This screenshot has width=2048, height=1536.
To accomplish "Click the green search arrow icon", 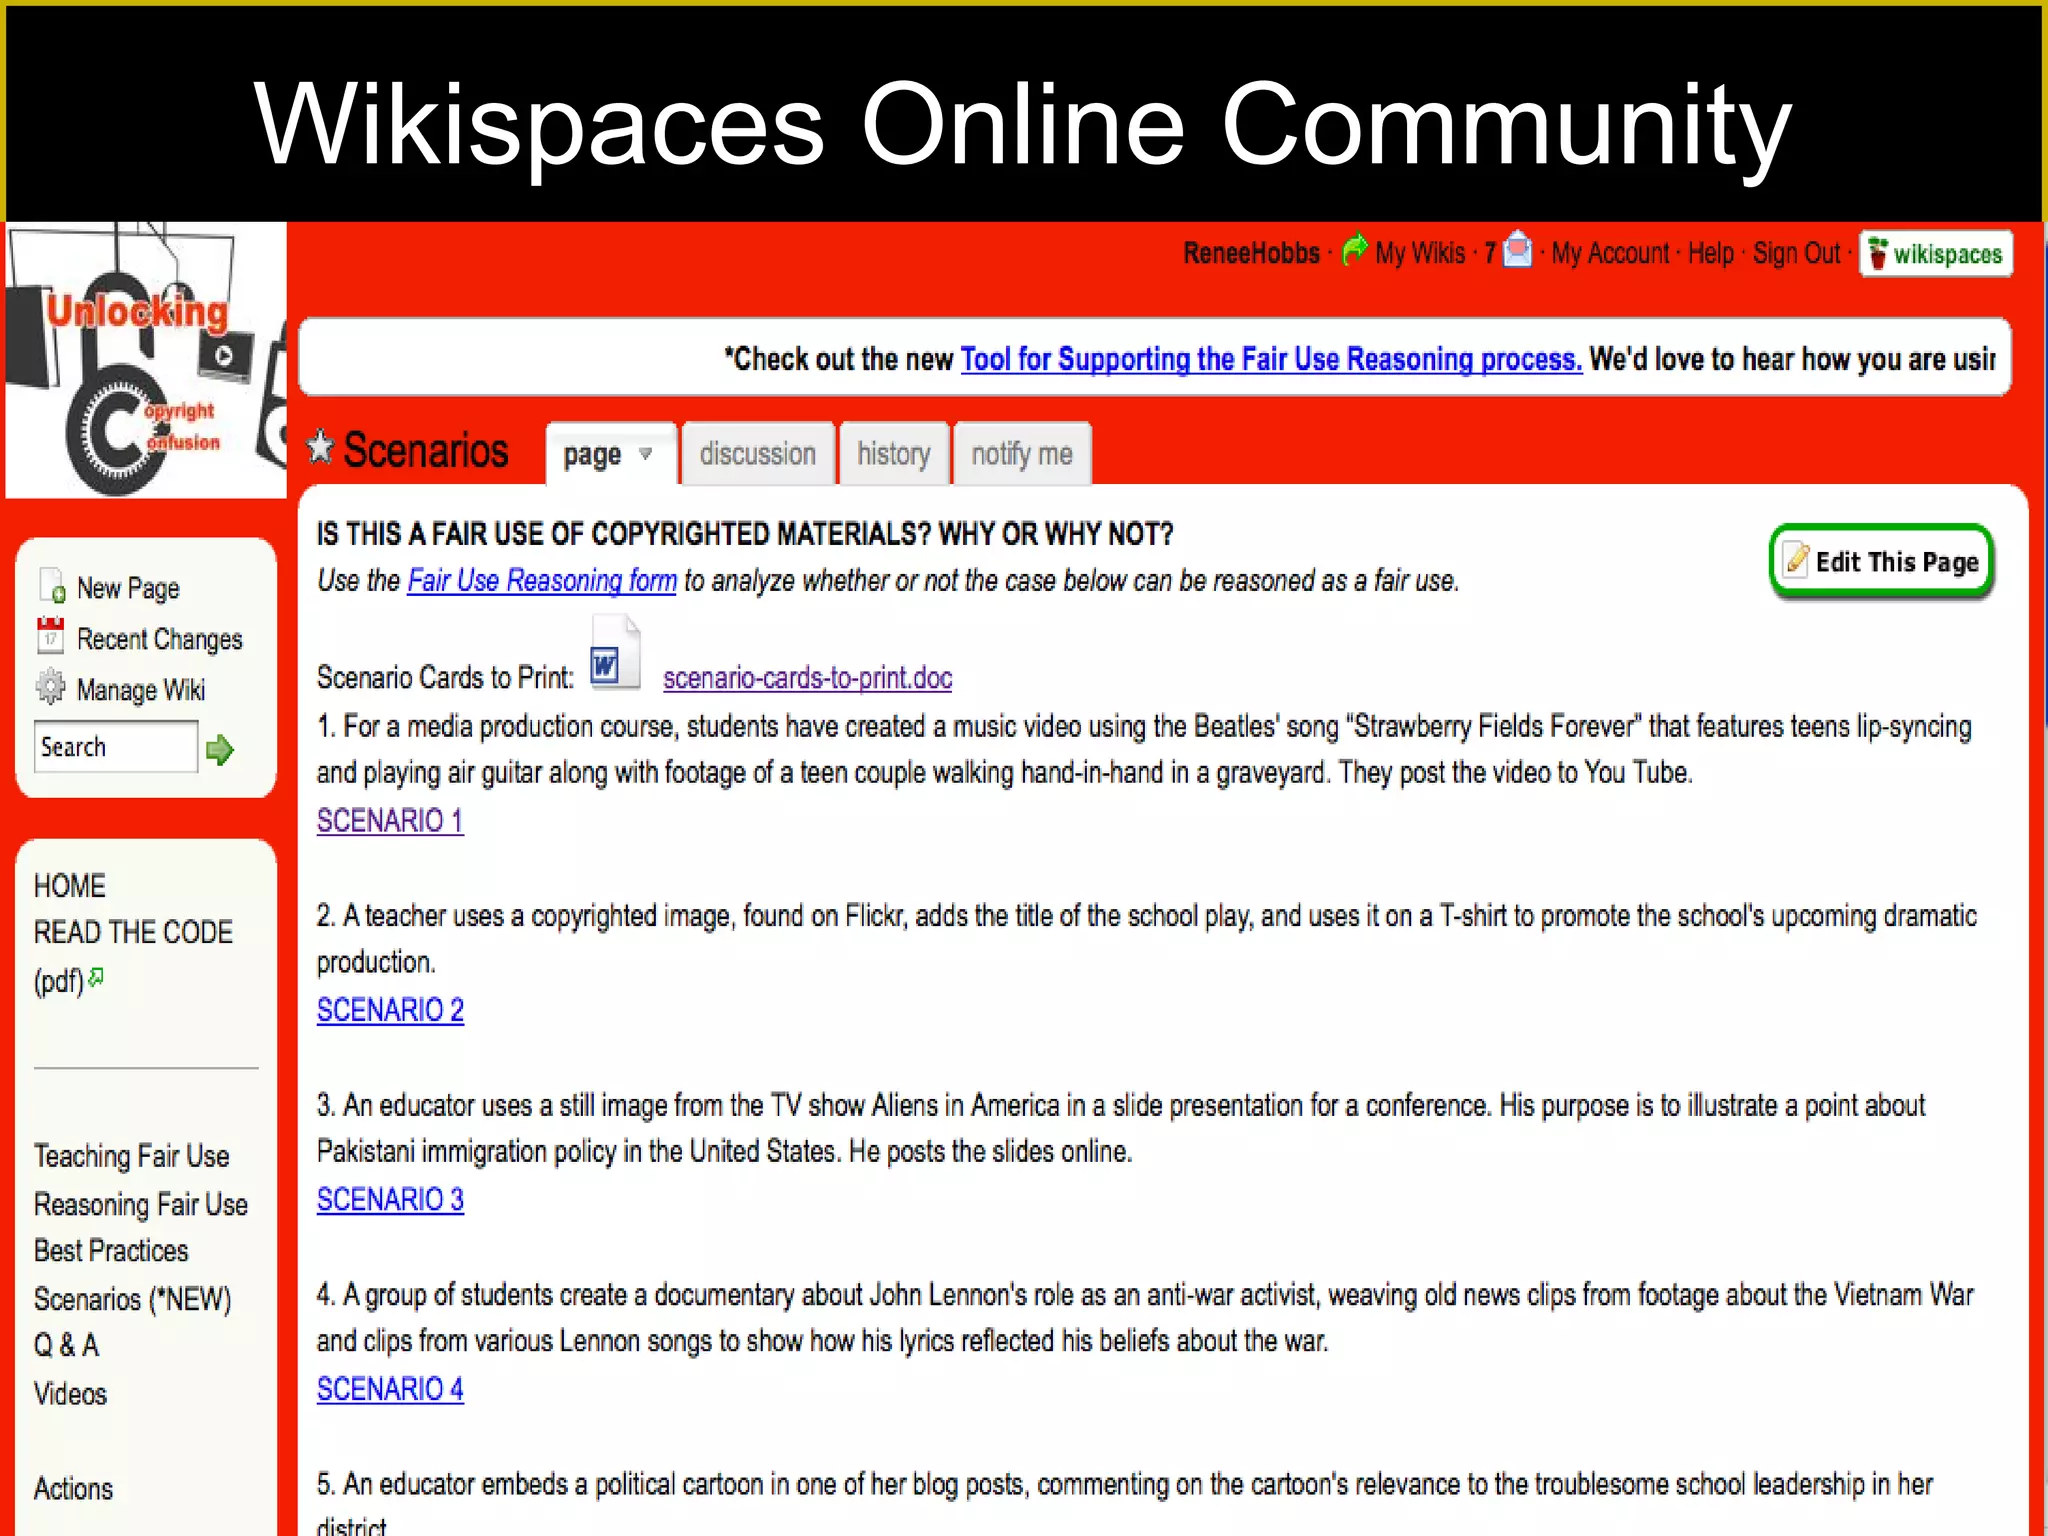I will [x=221, y=749].
